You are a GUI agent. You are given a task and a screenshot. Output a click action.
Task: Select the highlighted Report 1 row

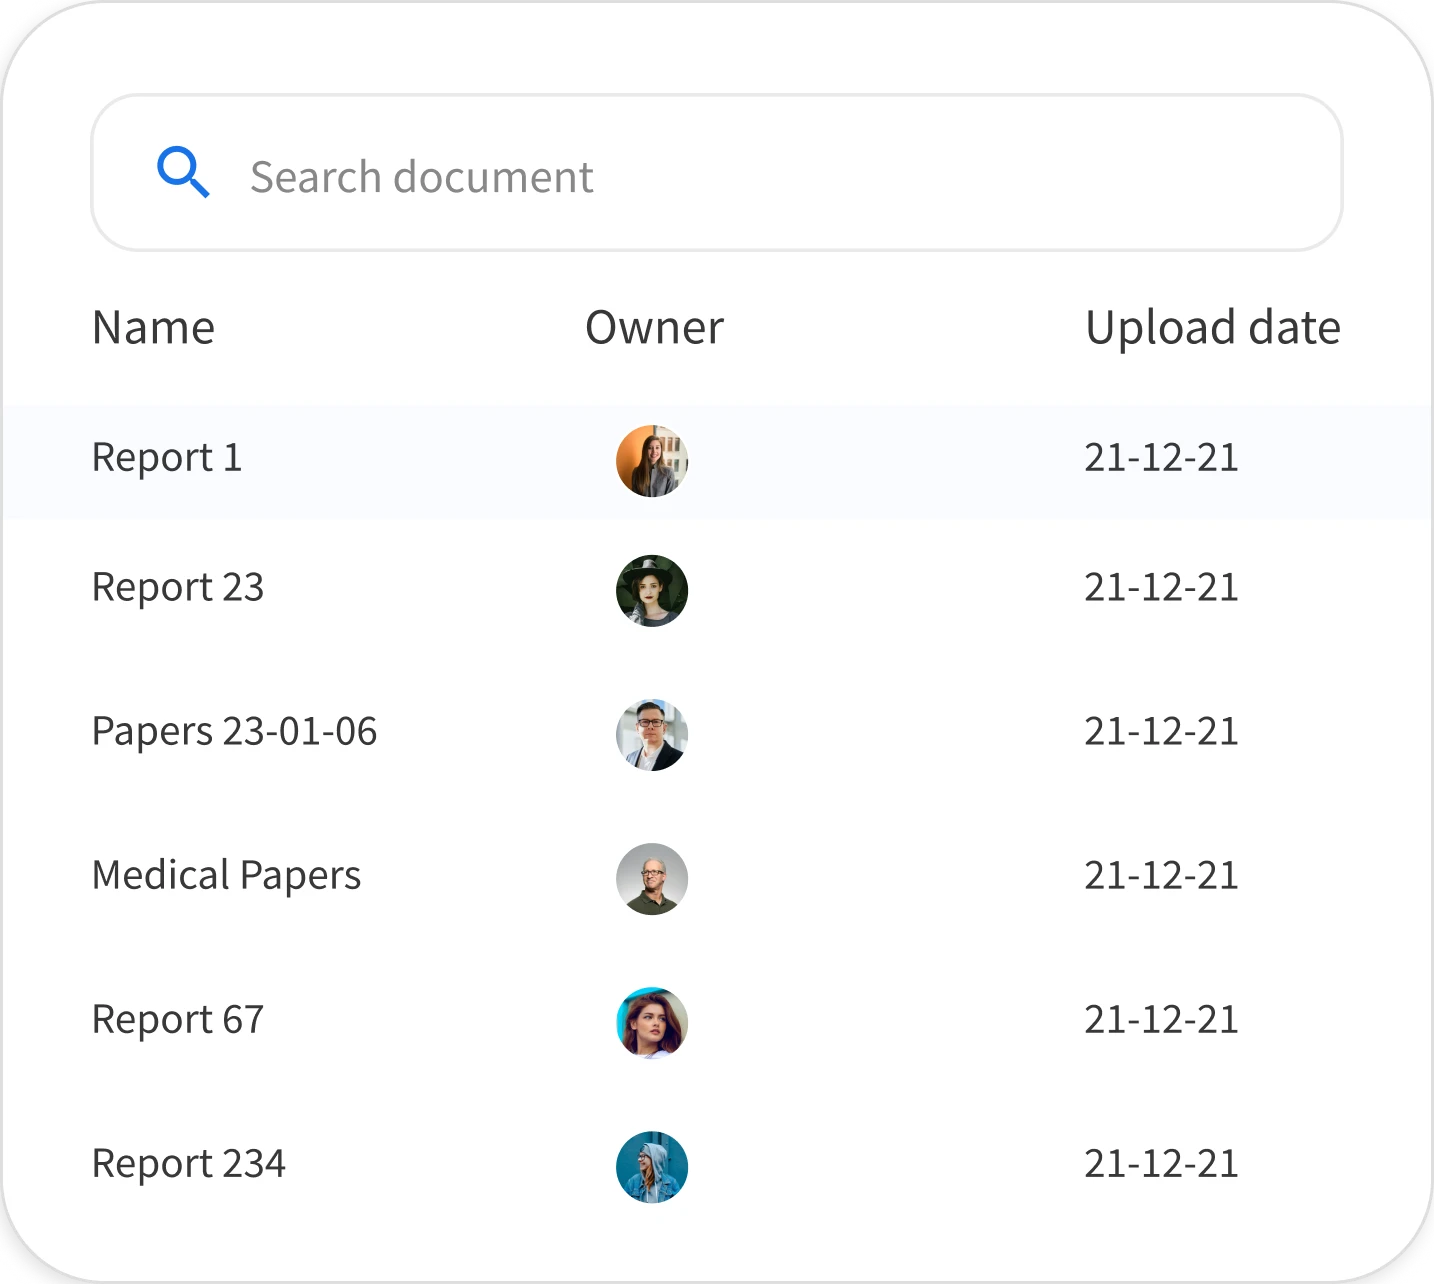(717, 461)
